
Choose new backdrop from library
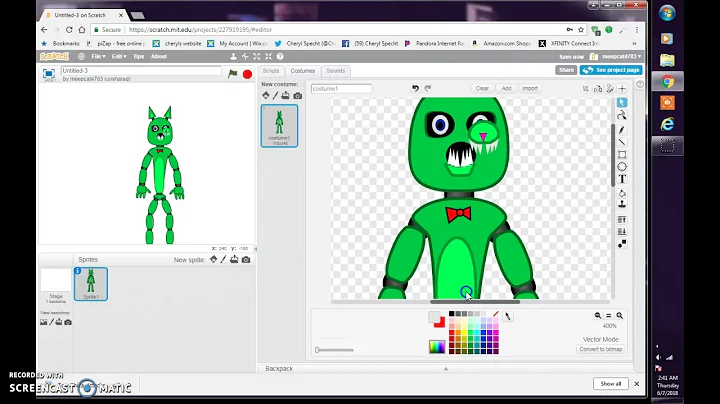tap(44, 322)
